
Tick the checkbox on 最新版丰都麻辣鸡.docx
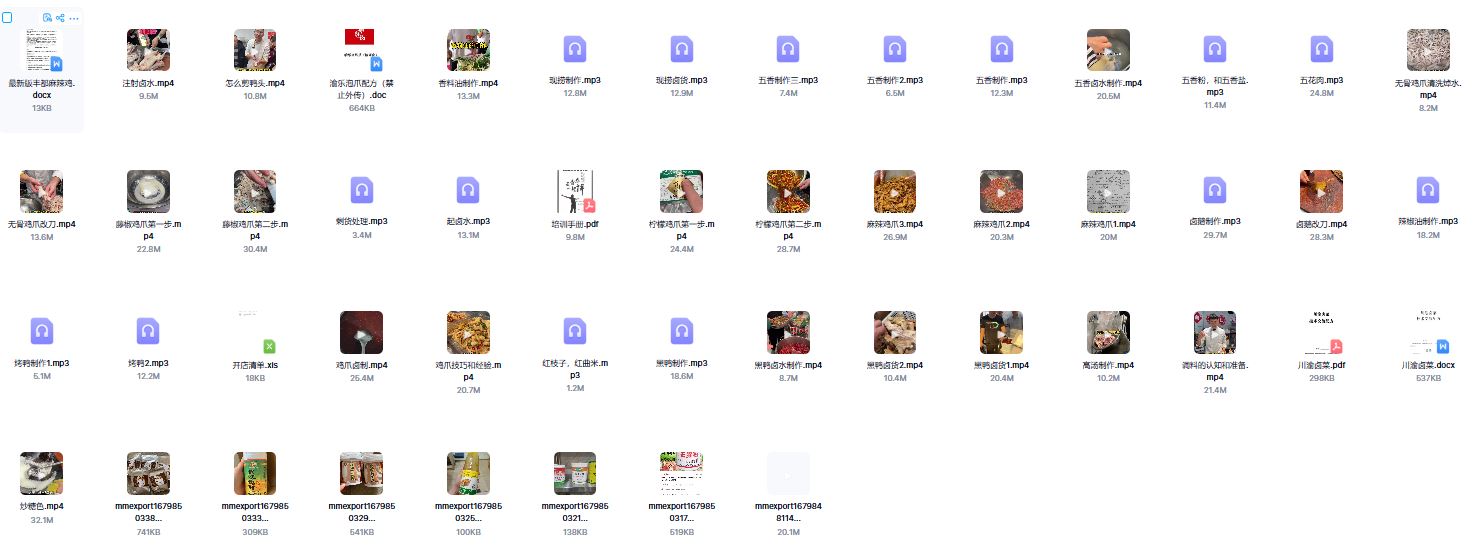coord(8,18)
